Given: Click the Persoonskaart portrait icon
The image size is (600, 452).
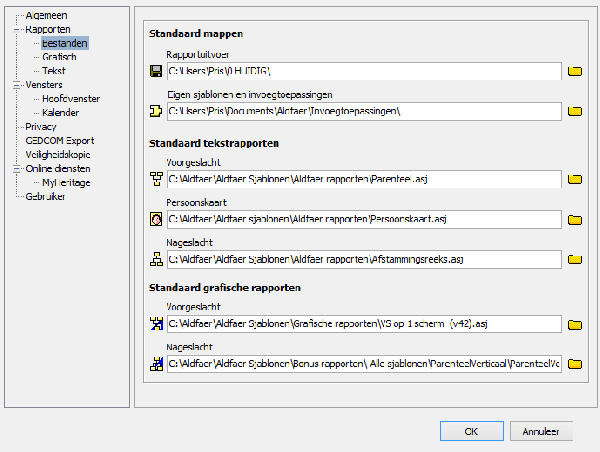Looking at the screenshot, I should [155, 219].
